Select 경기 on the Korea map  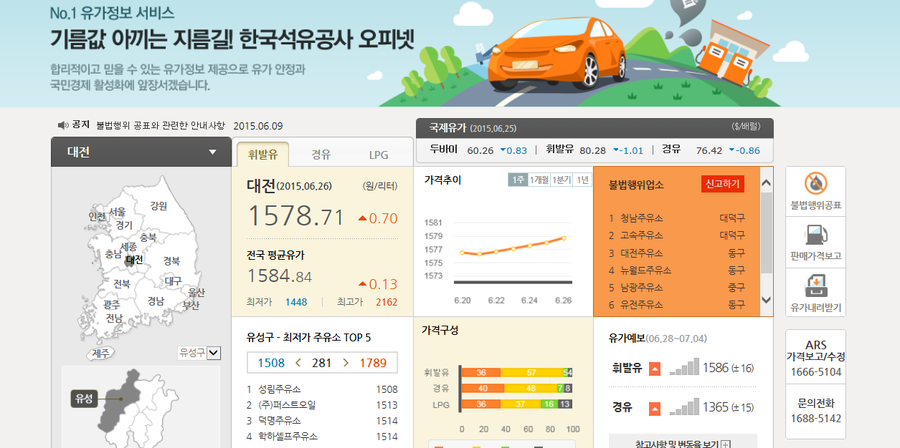[123, 225]
